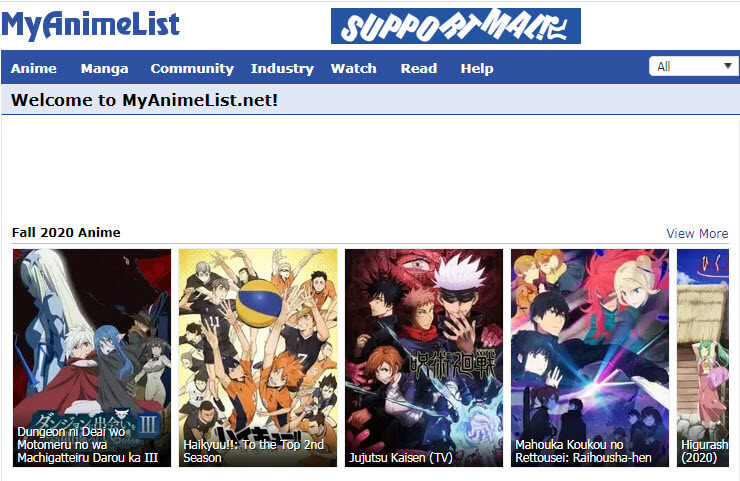
Task: Open Haikyuu!! To the Top 2nd Season poster
Action: click(x=258, y=358)
